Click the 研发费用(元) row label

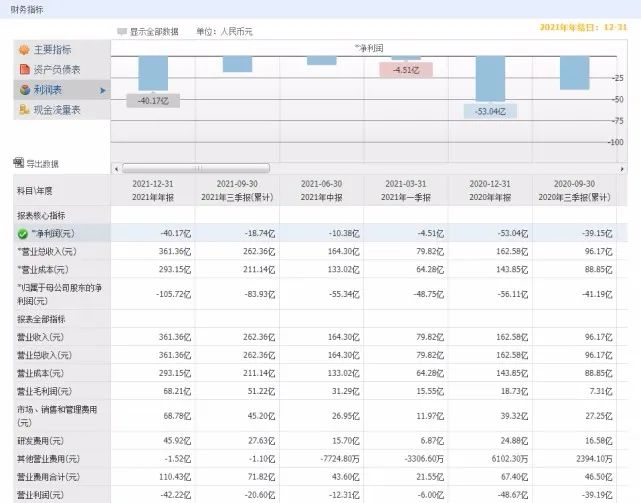coord(40,441)
